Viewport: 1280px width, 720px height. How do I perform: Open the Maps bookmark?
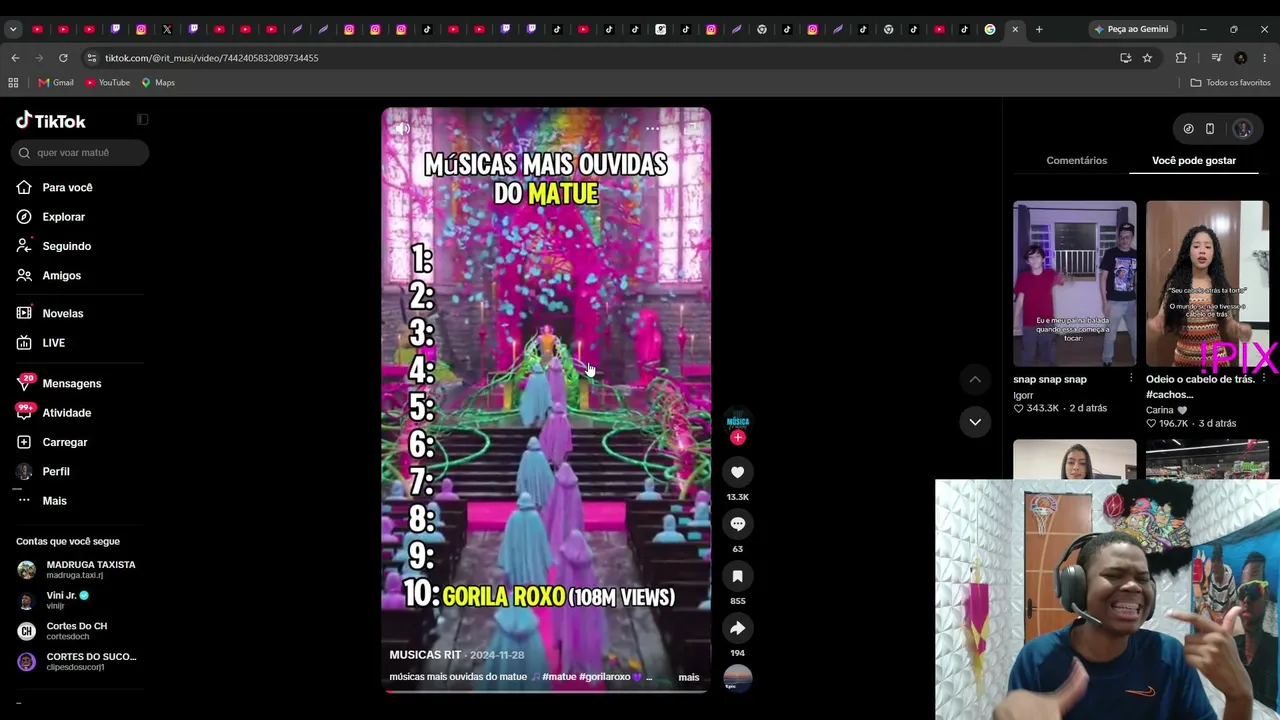[158, 83]
